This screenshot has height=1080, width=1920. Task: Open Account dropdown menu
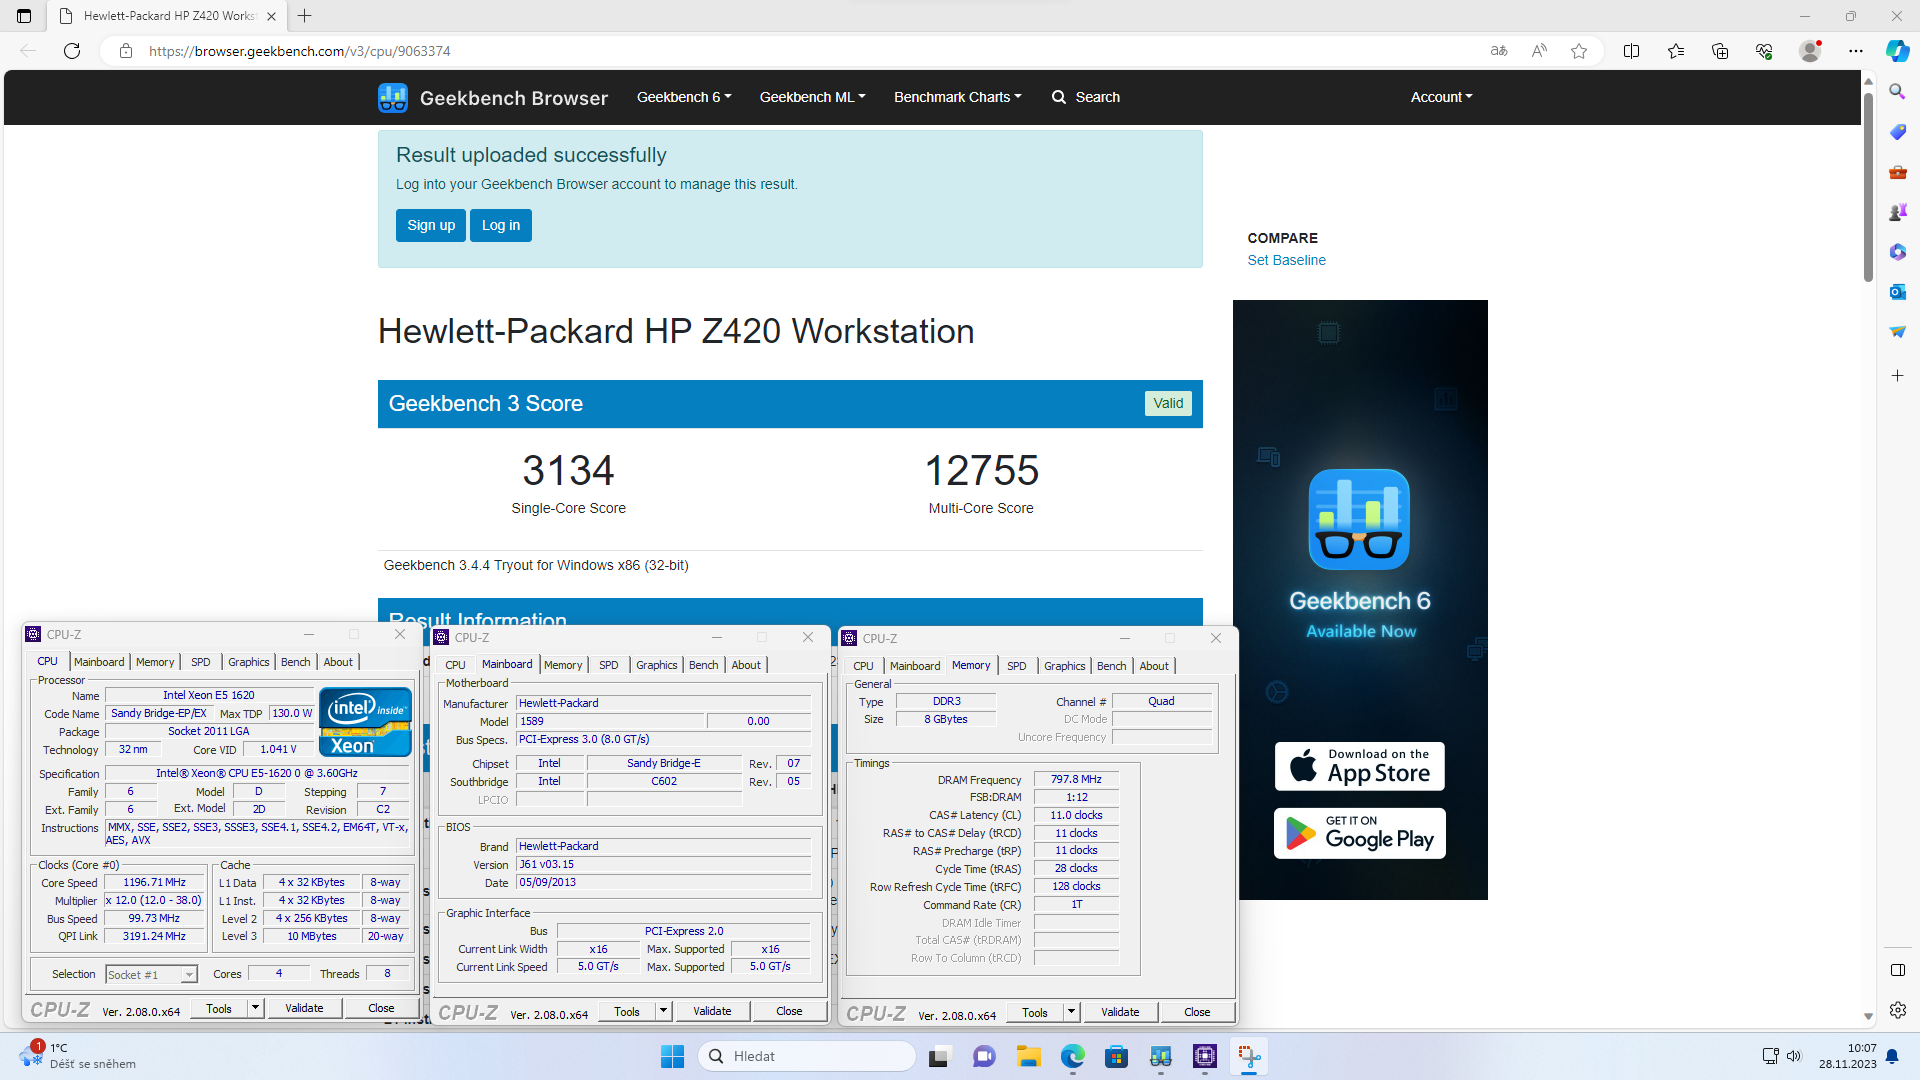tap(1441, 97)
